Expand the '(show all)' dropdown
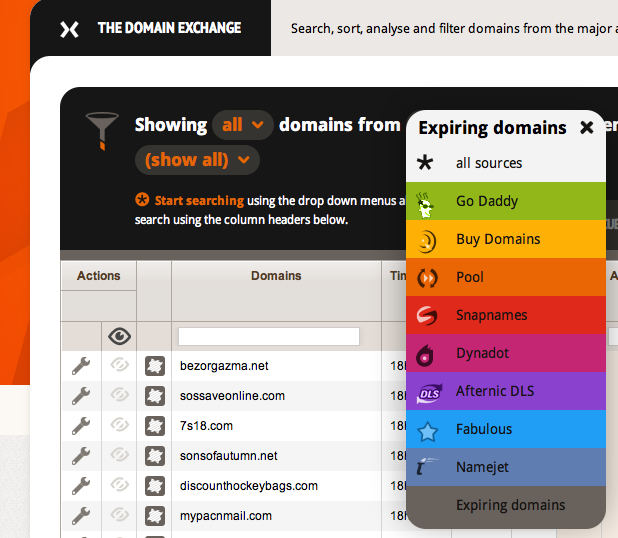Image resolution: width=618 pixels, height=538 pixels. 197,160
